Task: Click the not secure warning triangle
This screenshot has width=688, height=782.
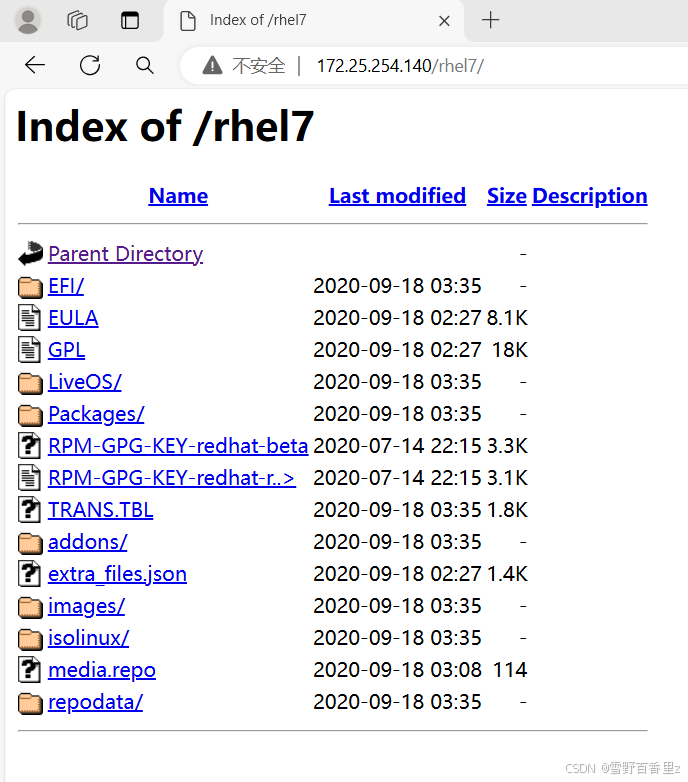Action: (x=212, y=65)
